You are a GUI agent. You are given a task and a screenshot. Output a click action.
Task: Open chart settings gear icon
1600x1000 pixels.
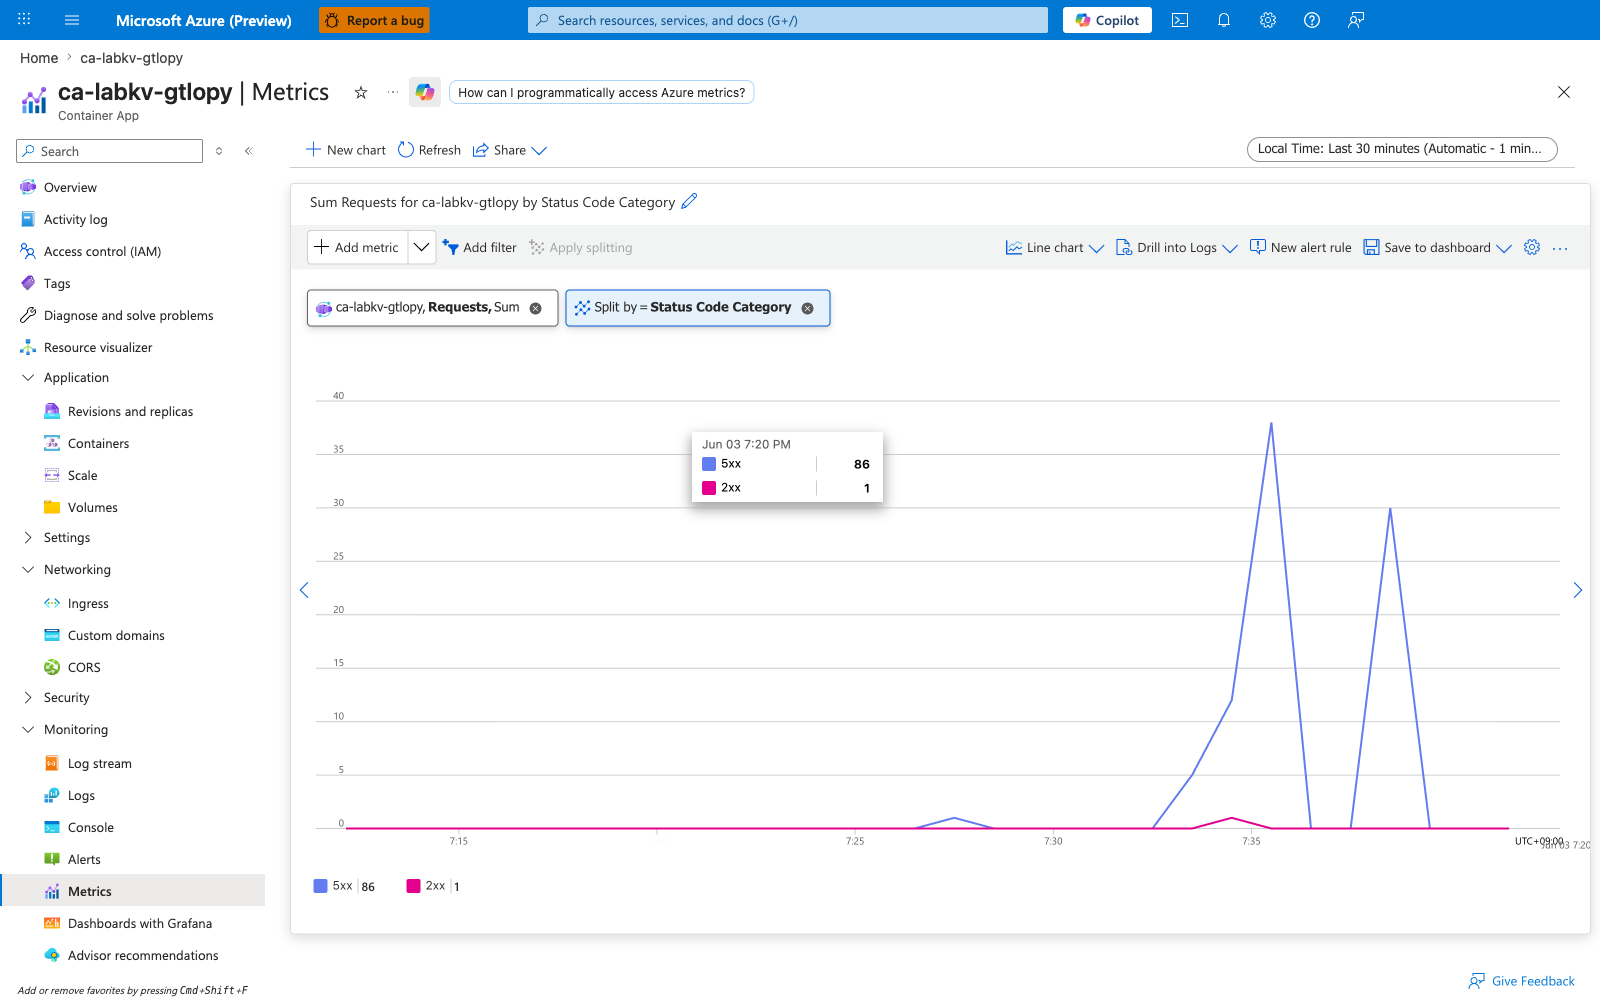pos(1532,247)
